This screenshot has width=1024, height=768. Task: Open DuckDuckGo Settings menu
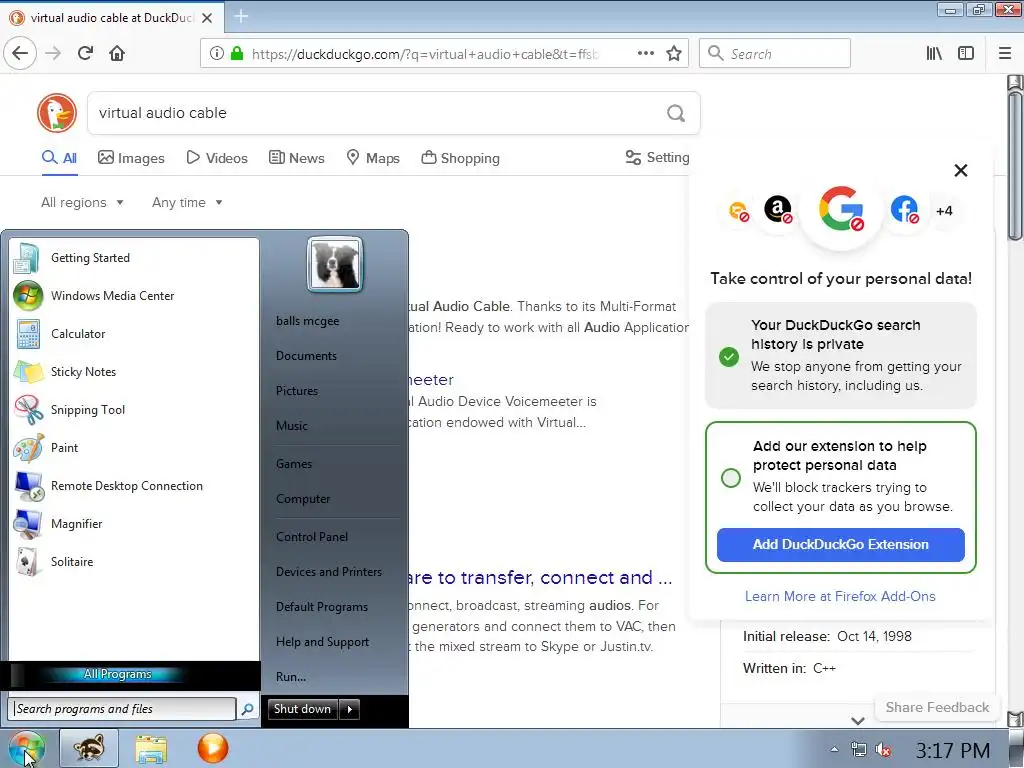(x=657, y=157)
